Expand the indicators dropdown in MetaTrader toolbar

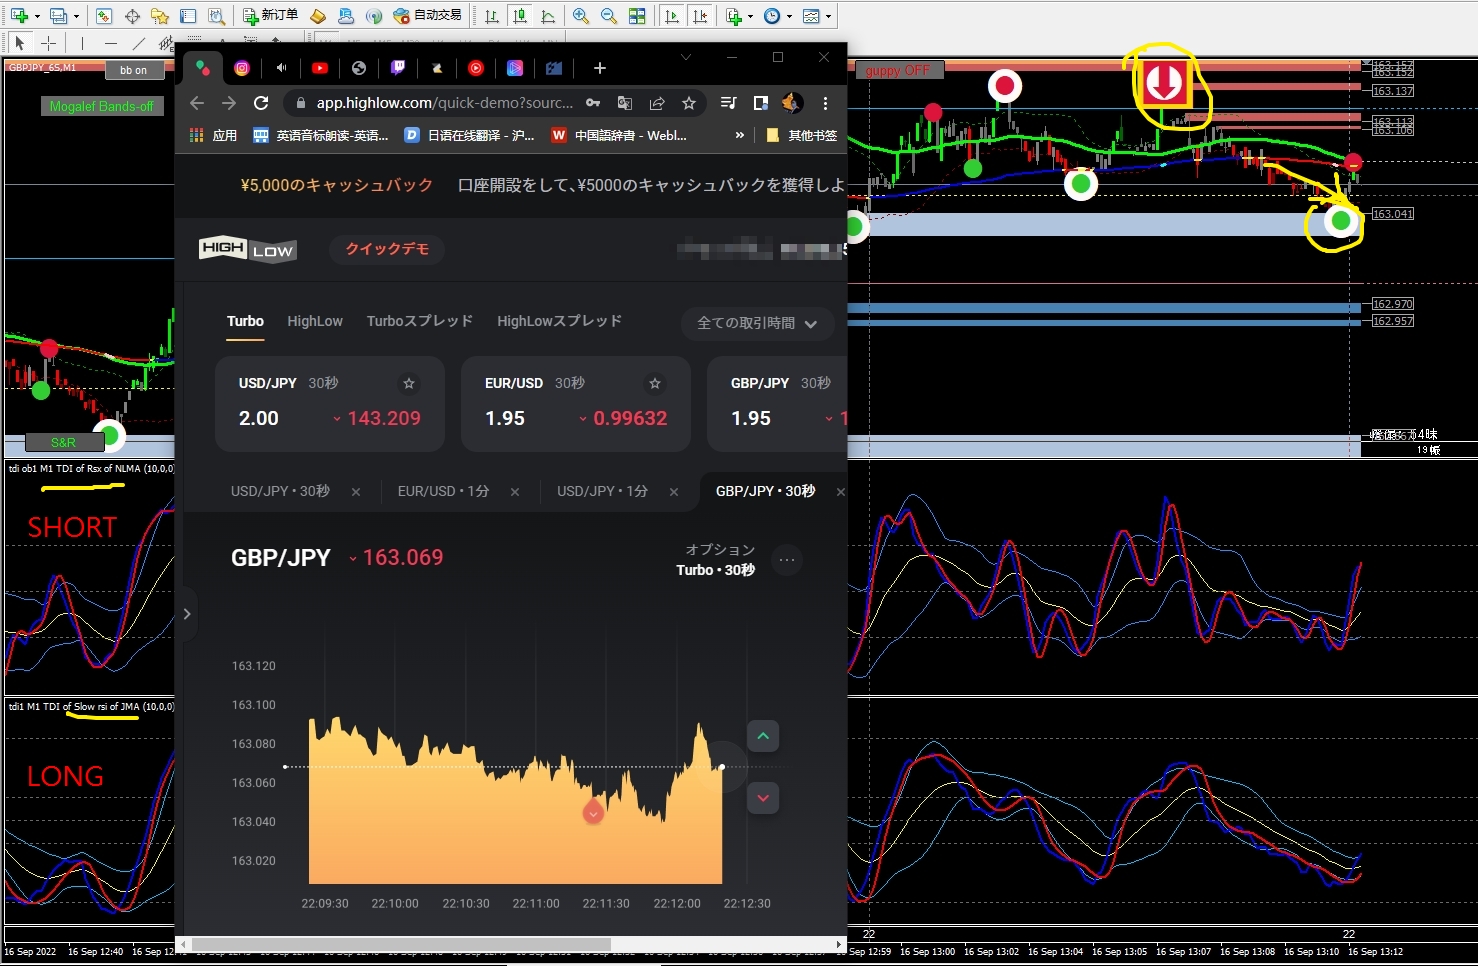pyautogui.click(x=751, y=16)
